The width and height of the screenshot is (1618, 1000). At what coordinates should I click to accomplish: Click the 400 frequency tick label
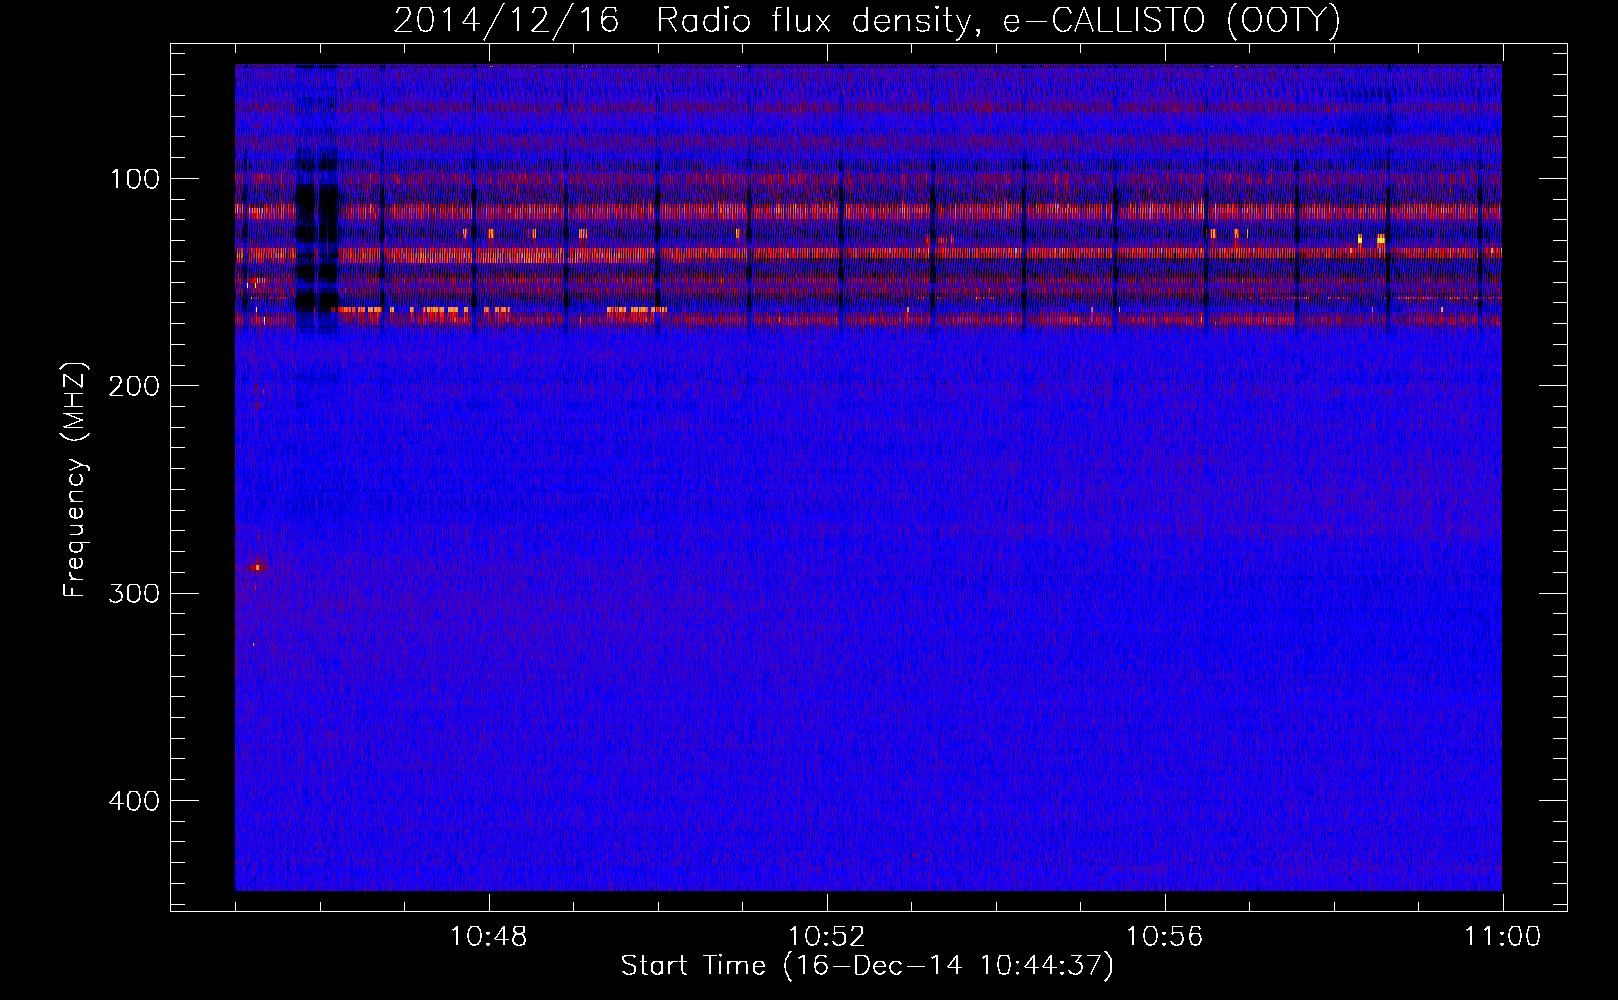point(132,801)
